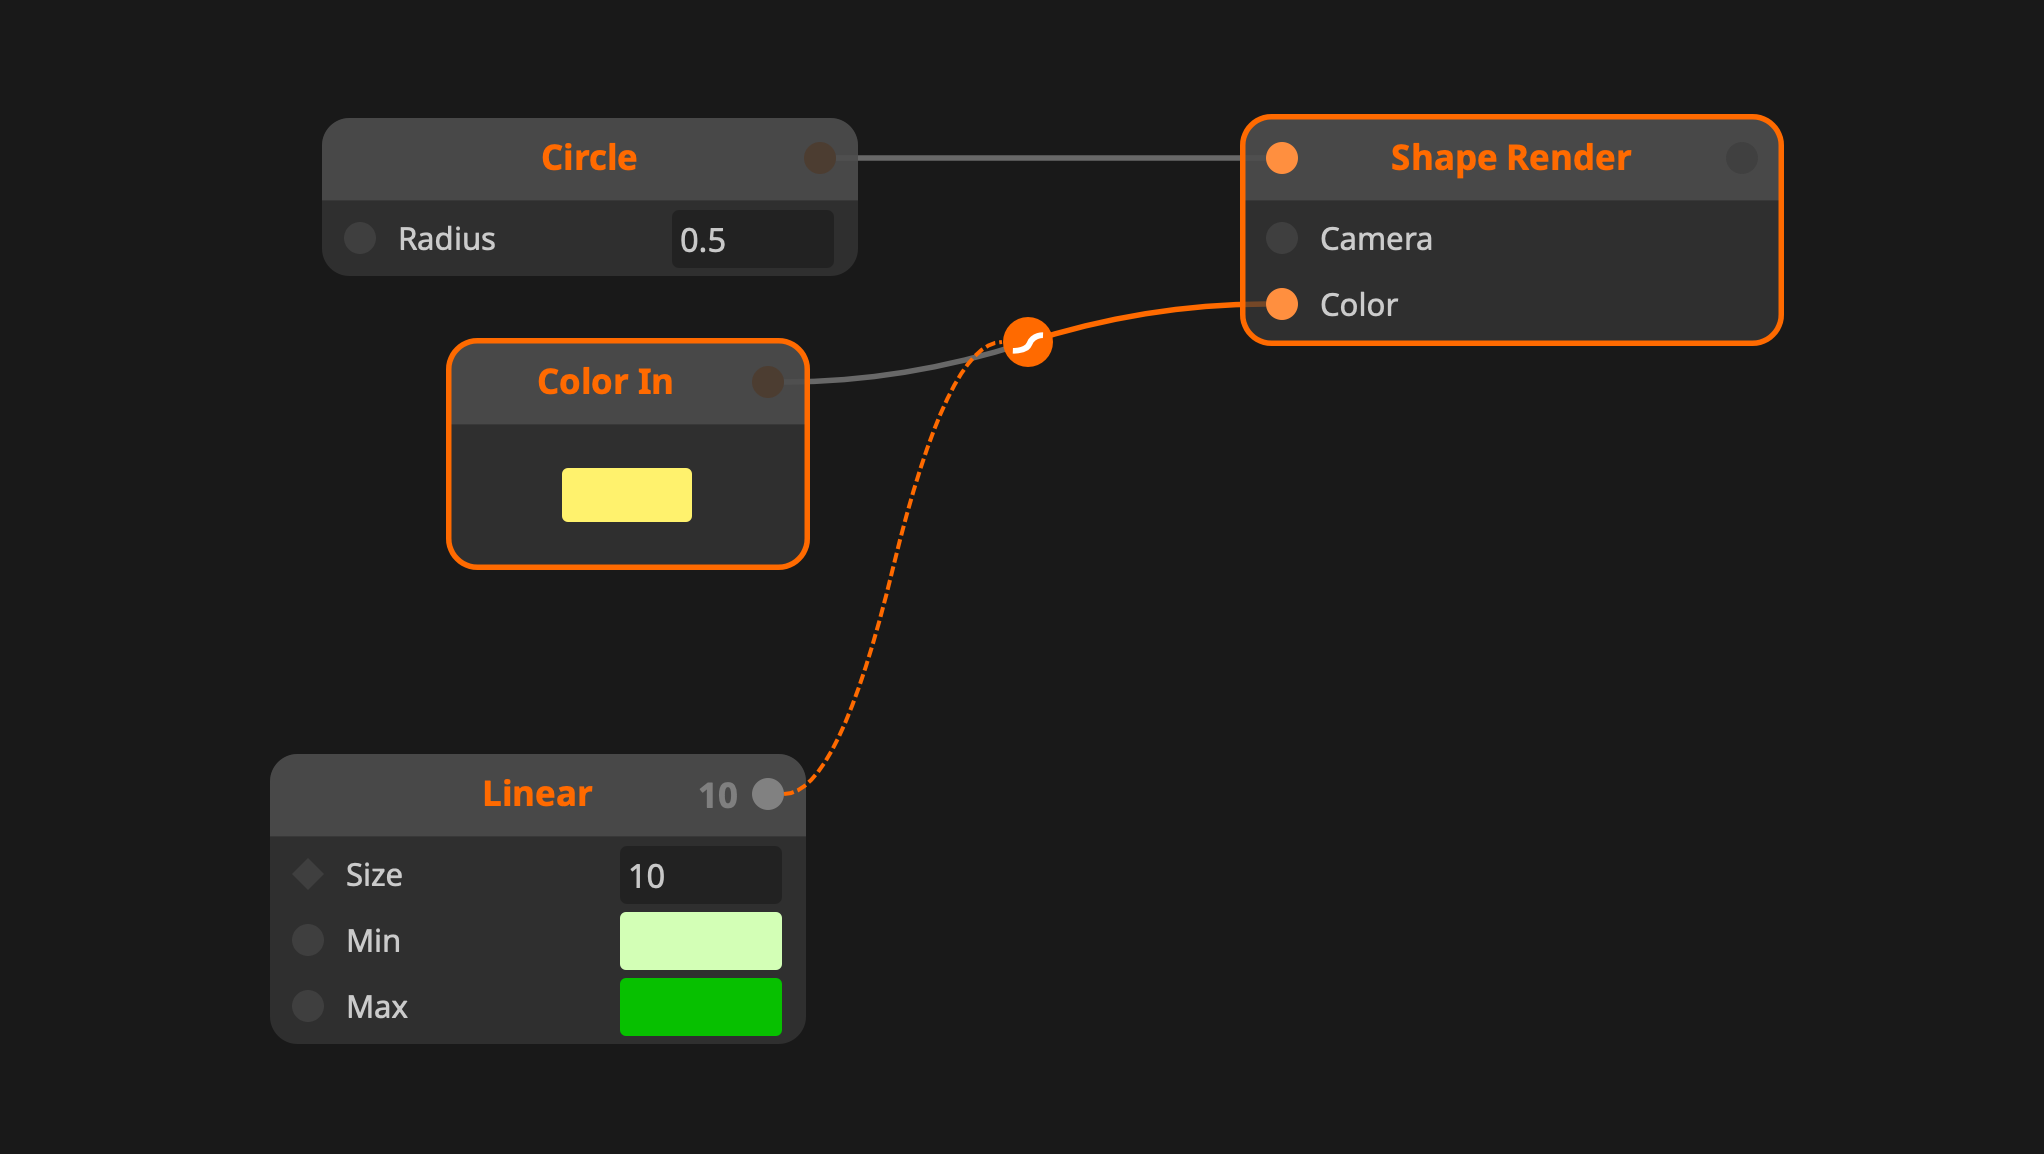This screenshot has width=2044, height=1154.
Task: Click the Size diamond port
Action: 308,874
